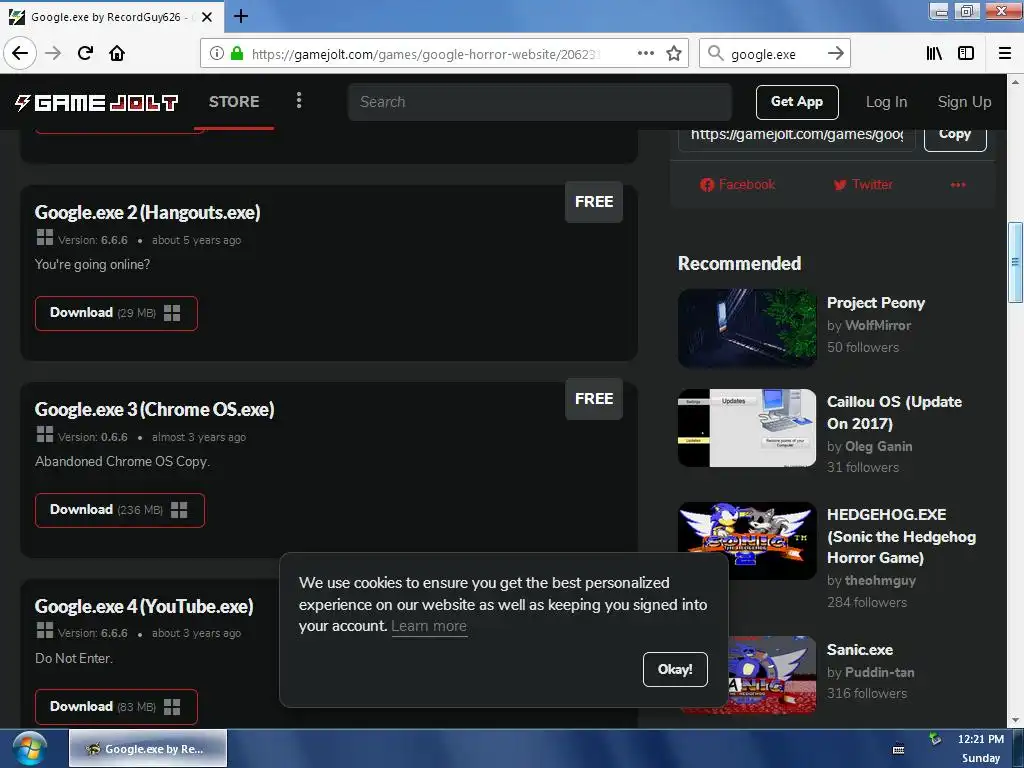Open the Windows Start orb
Image resolution: width=1024 pixels, height=768 pixels.
pyautogui.click(x=29, y=749)
